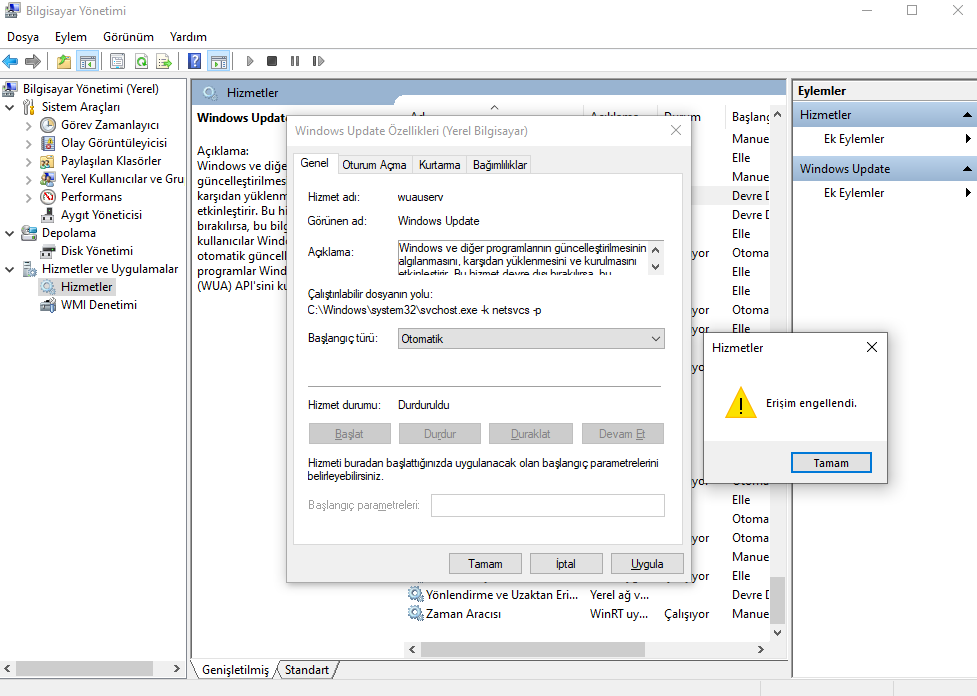Image resolution: width=977 pixels, height=696 pixels.
Task: Collapse the Sistem Araçları tree node
Action: click(x=9, y=107)
